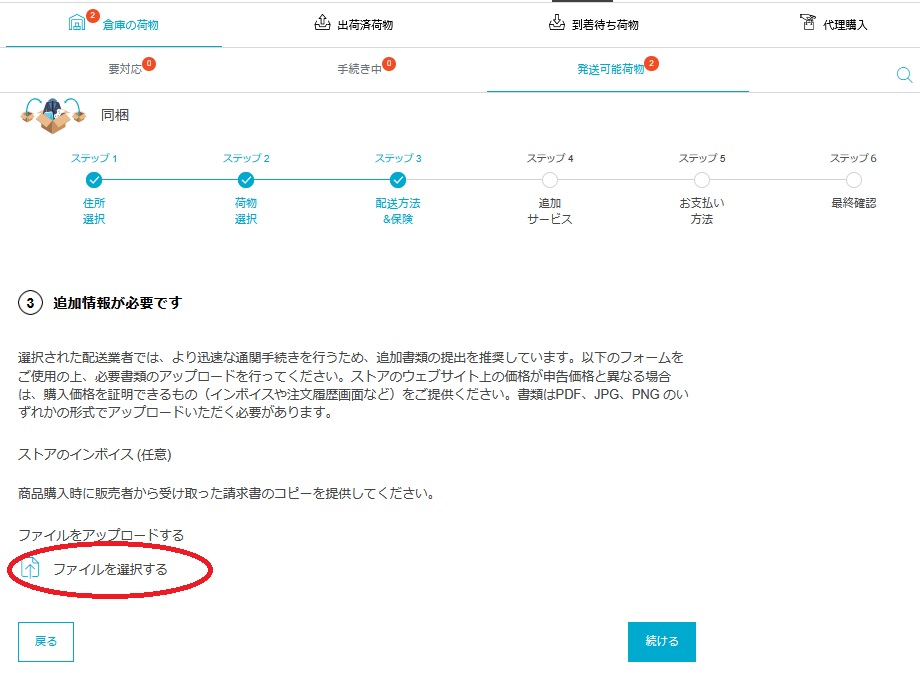Click the 同梱 package consolidation icon
Viewport: 920px width, 673px height.
pos(54,115)
